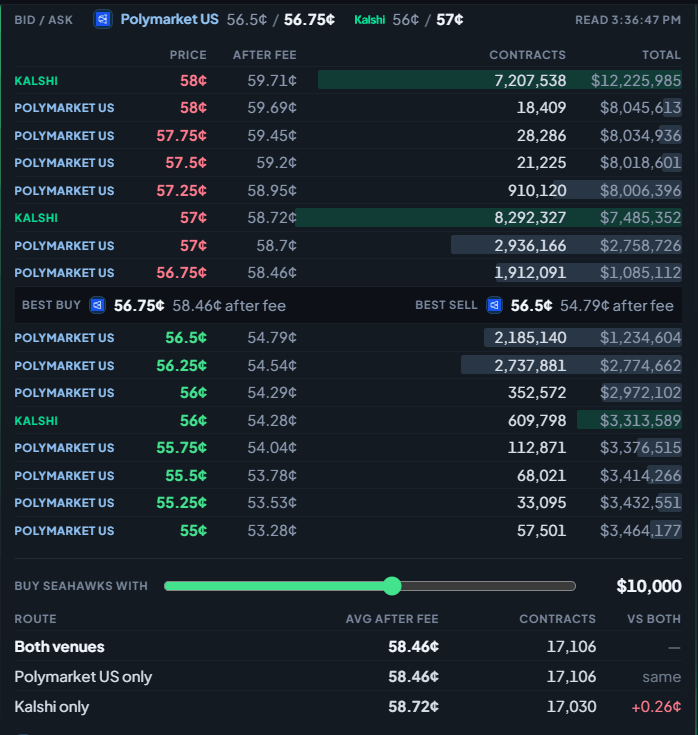Click the 57.25¢ ask price
Image resolution: width=698 pixels, height=735 pixels.
pyautogui.click(x=181, y=191)
